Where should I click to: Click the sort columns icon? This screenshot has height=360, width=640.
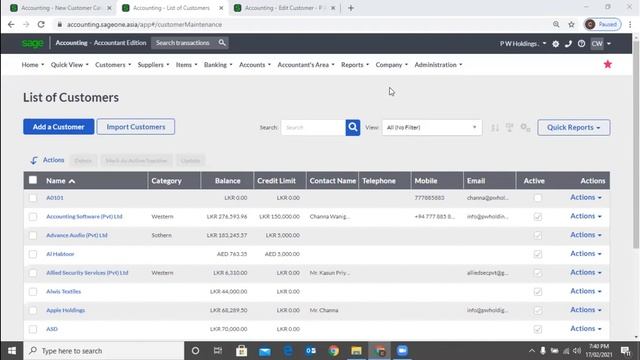pyautogui.click(x=495, y=128)
